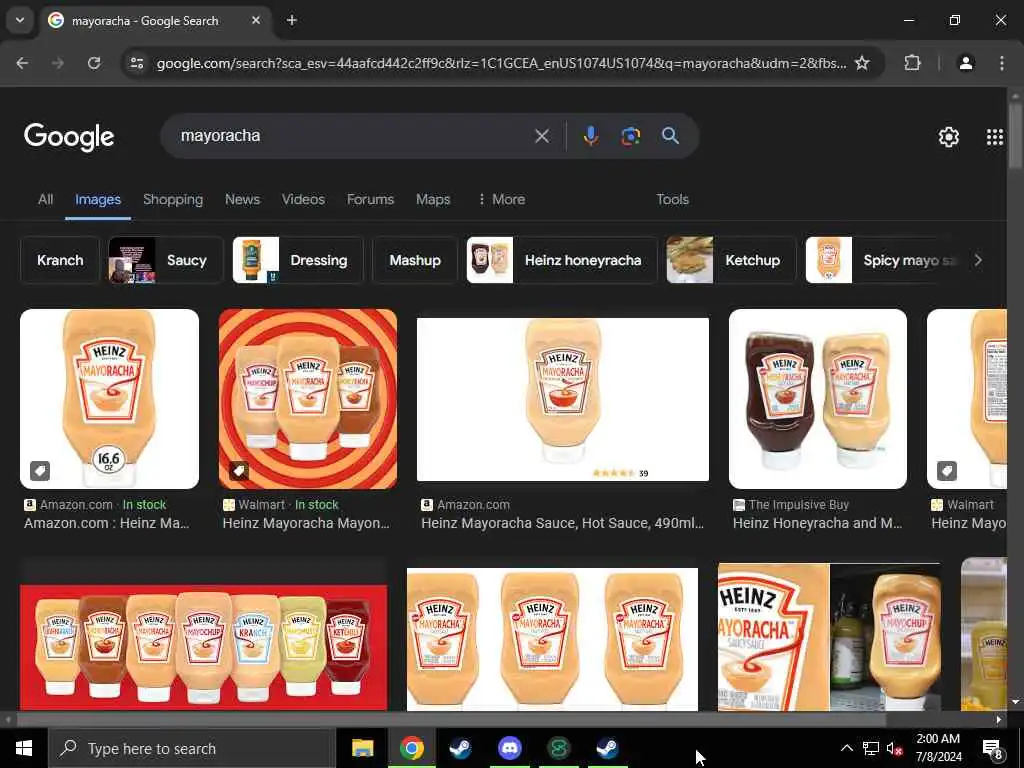Filter images by Dressing chip
Viewport: 1024px width, 768px height.
(x=298, y=260)
